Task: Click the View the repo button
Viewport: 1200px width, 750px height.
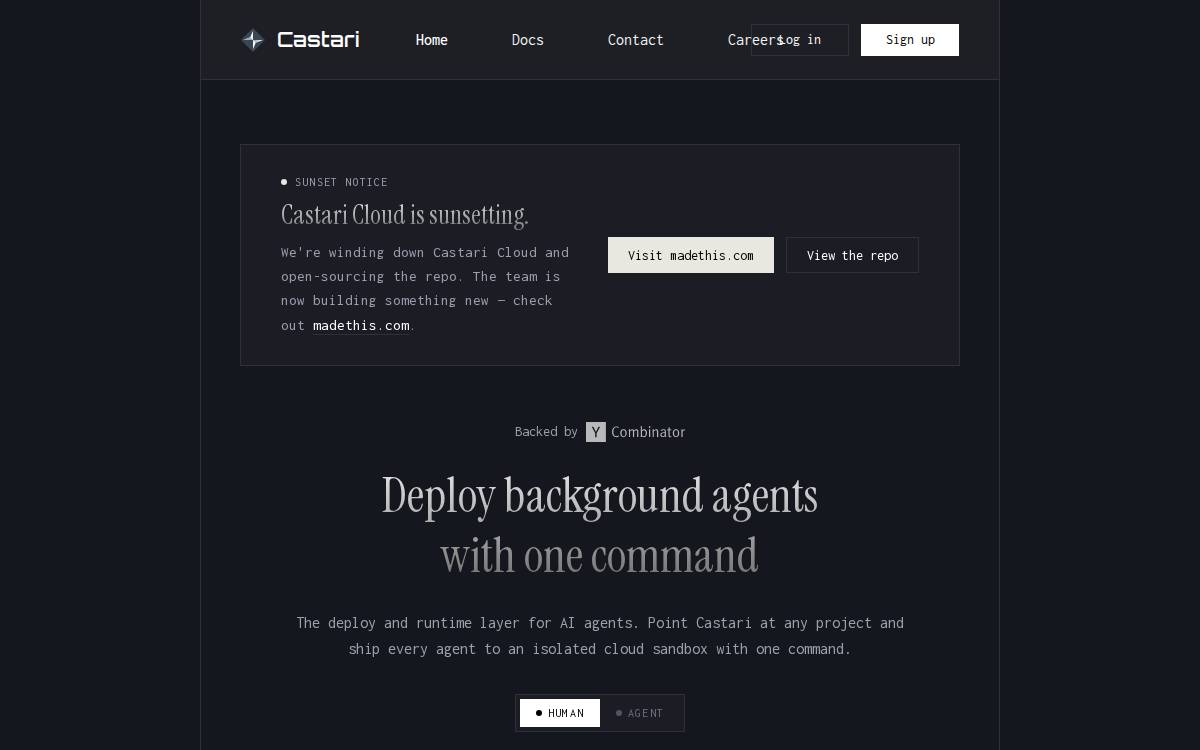Action: click(852, 255)
